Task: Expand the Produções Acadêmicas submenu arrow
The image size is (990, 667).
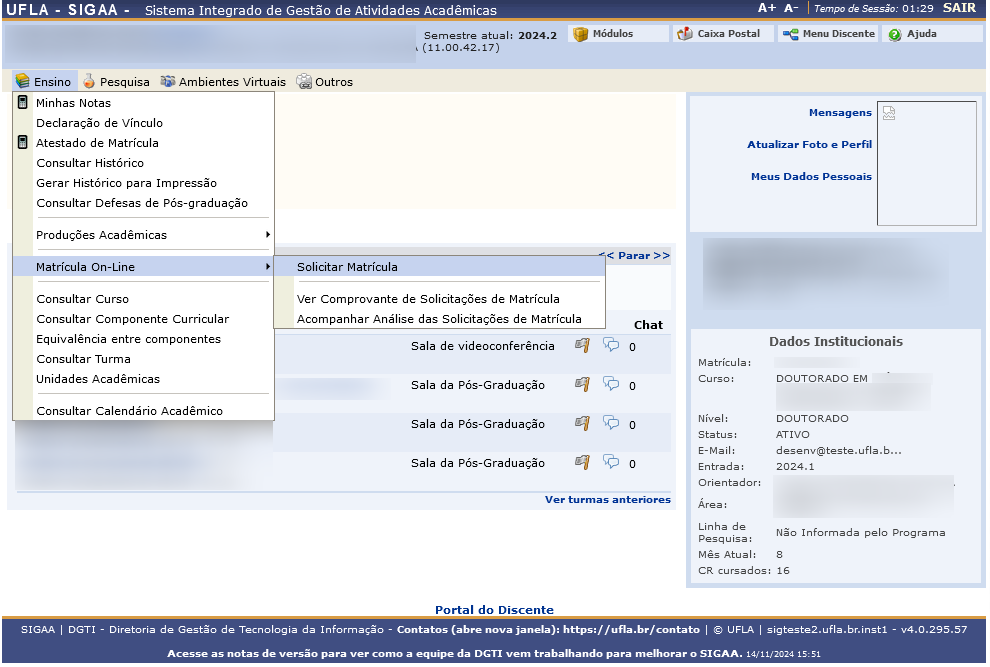Action: tap(267, 235)
